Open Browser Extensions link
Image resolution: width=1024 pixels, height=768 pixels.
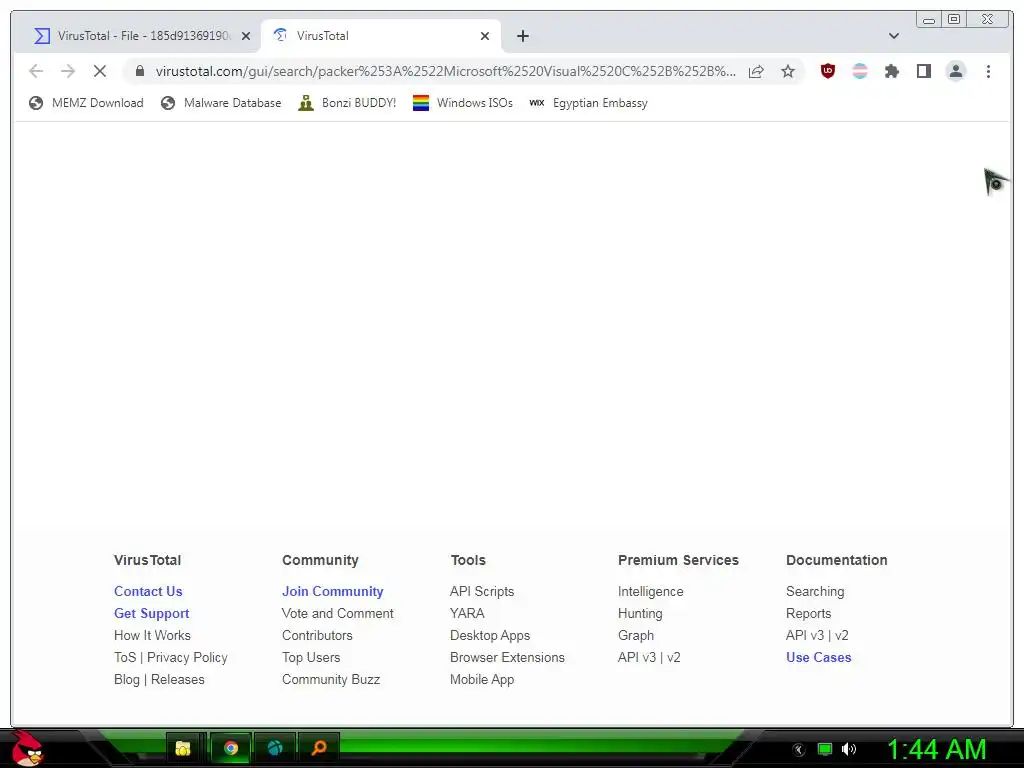pyautogui.click(x=507, y=658)
